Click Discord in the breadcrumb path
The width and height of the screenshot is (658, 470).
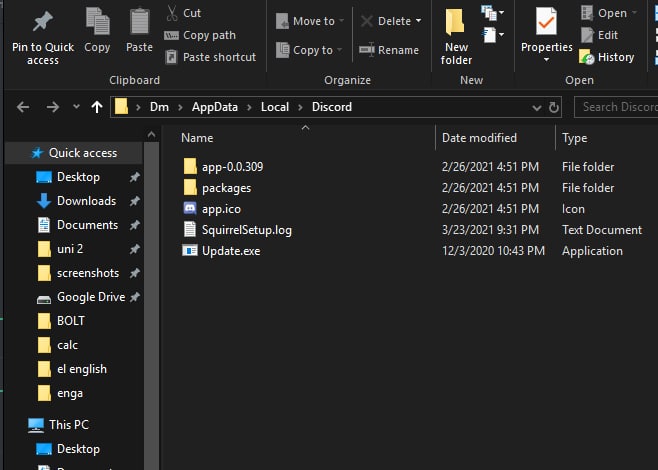(x=332, y=107)
